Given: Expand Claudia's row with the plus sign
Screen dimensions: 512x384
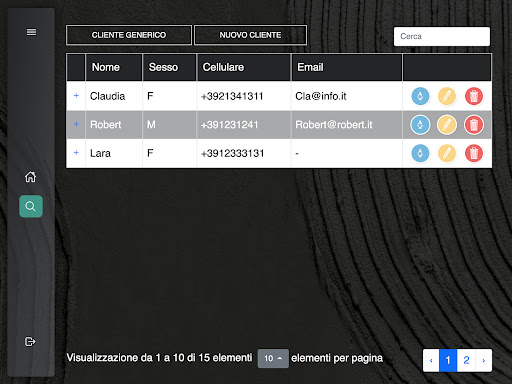Looking at the screenshot, I should [x=76, y=96].
